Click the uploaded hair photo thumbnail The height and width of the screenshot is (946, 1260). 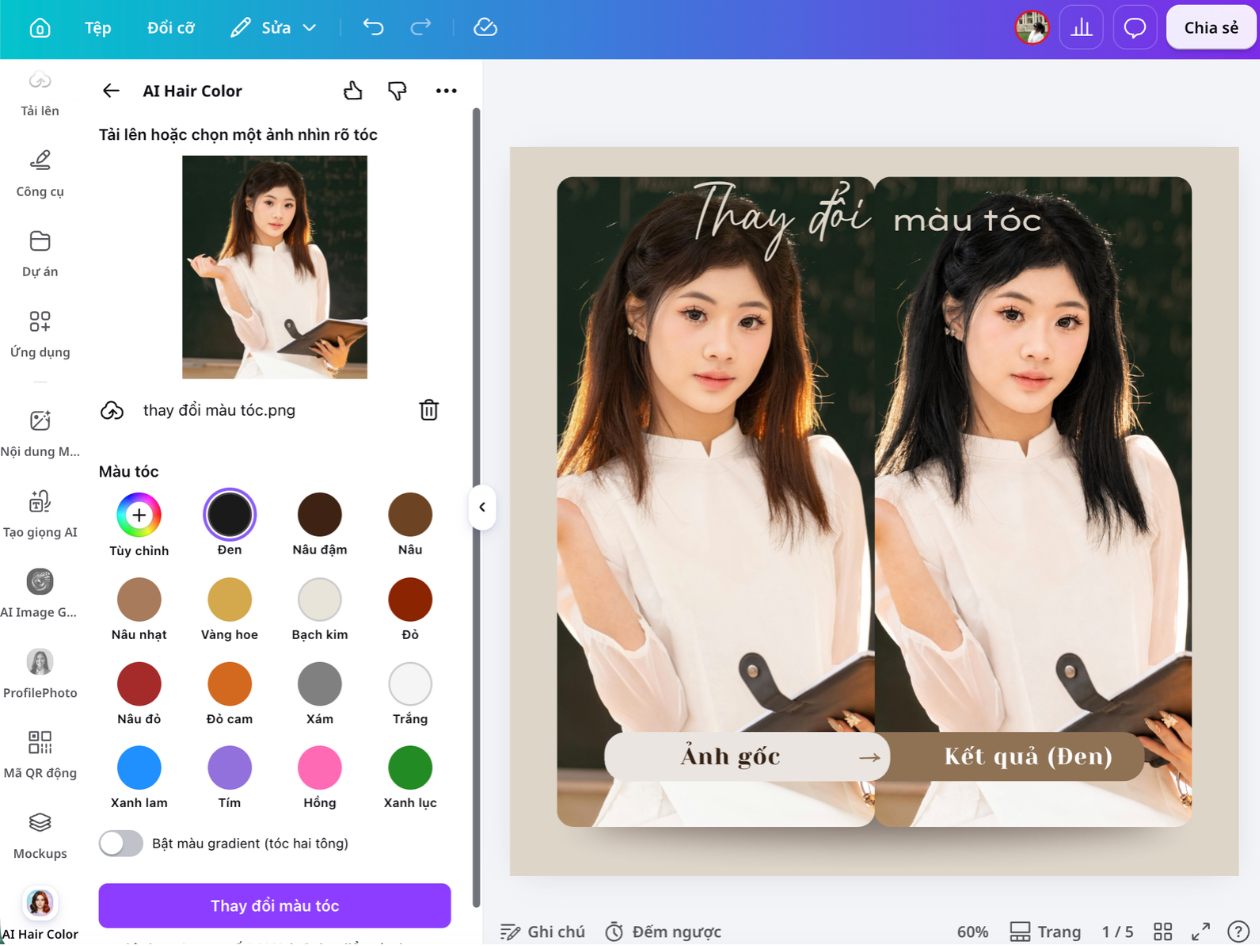click(275, 267)
